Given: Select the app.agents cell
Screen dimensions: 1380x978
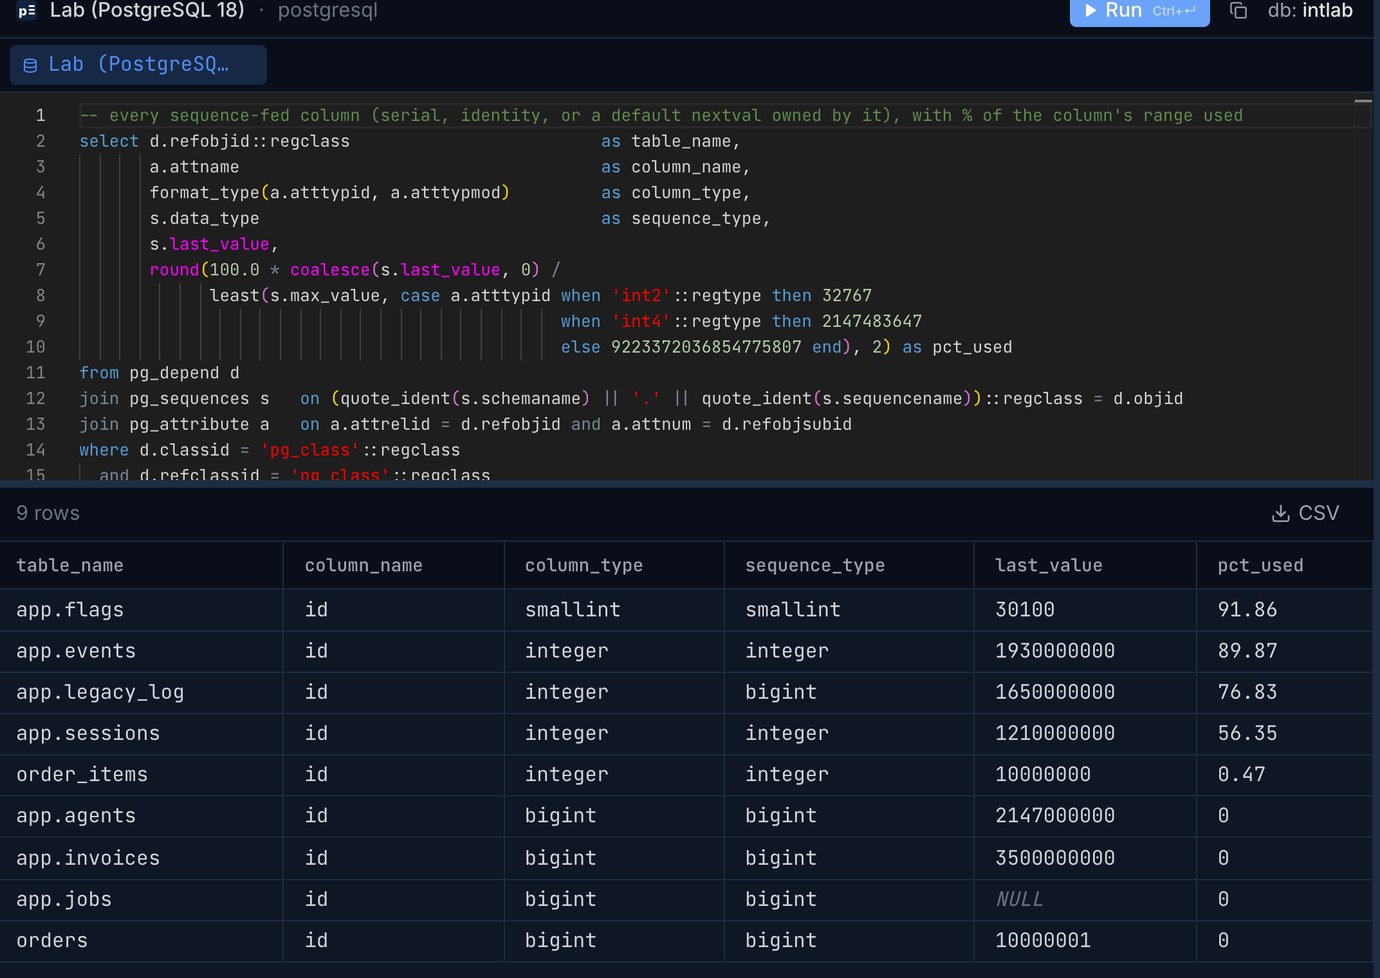Looking at the screenshot, I should (x=141, y=816).
